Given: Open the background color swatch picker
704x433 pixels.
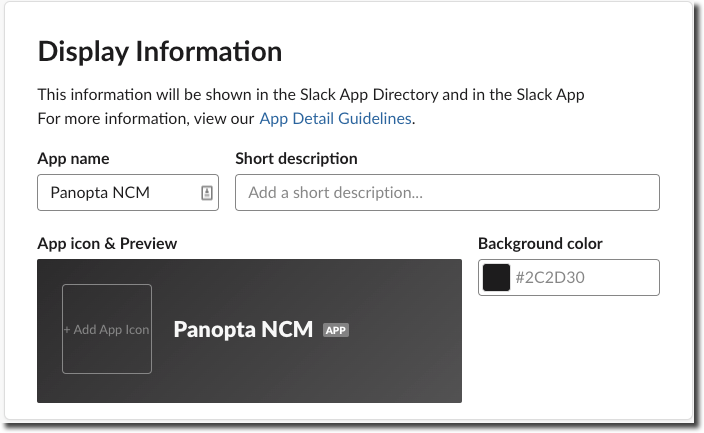Looking at the screenshot, I should (x=496, y=278).
